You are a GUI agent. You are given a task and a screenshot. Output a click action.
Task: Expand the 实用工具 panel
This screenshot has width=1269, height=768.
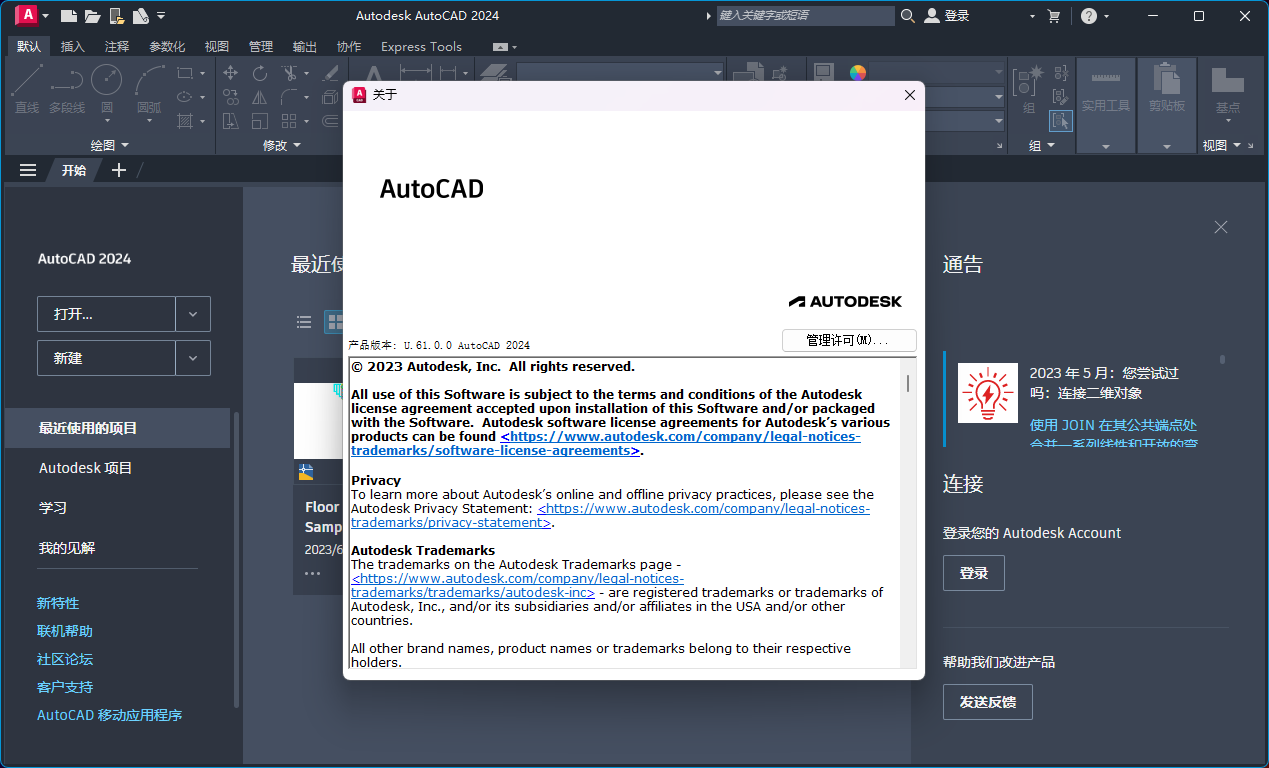click(x=1106, y=146)
